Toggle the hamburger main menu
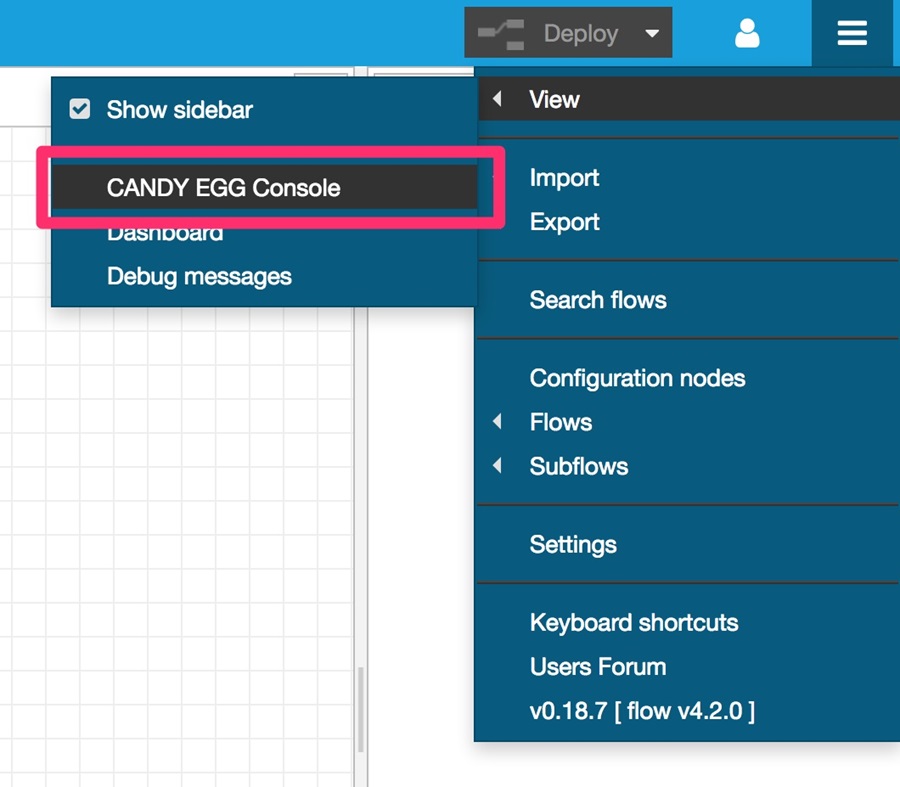The width and height of the screenshot is (900, 787). coord(852,33)
